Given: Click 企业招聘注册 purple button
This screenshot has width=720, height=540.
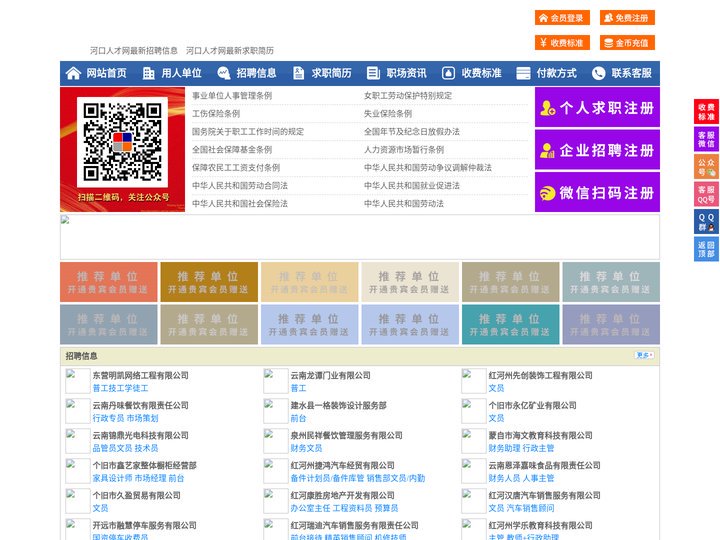Looking at the screenshot, I should [x=597, y=150].
